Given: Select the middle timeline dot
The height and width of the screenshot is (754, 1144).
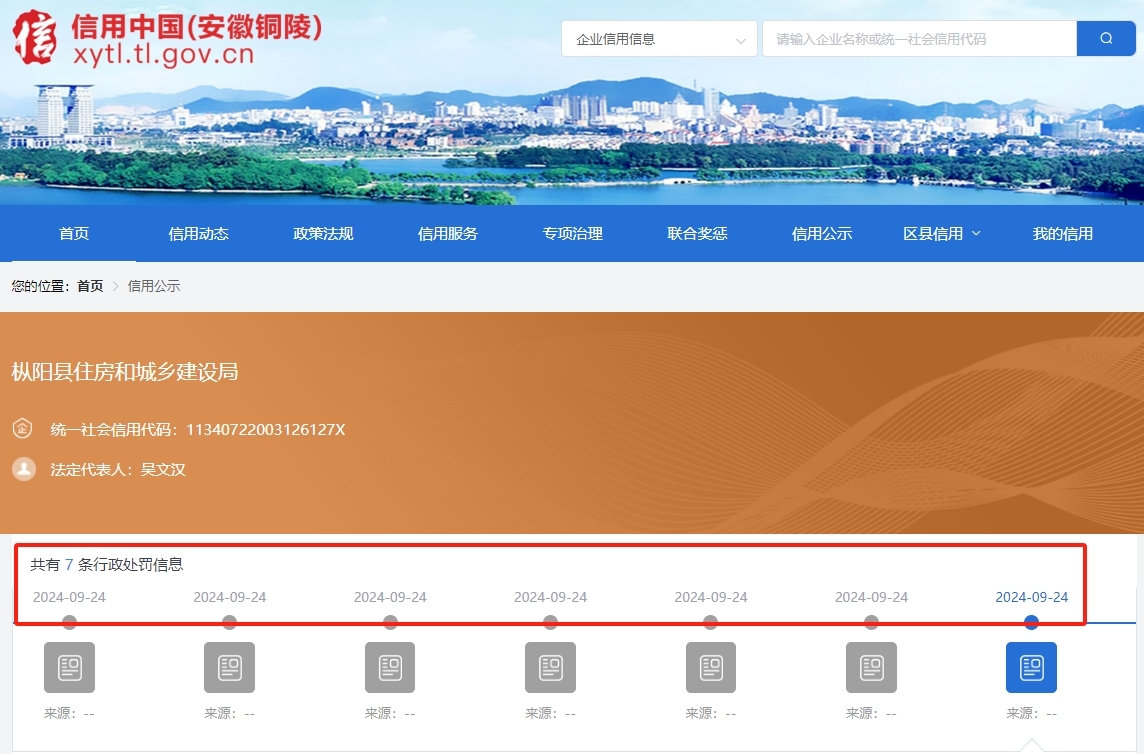Looking at the screenshot, I should [550, 621].
